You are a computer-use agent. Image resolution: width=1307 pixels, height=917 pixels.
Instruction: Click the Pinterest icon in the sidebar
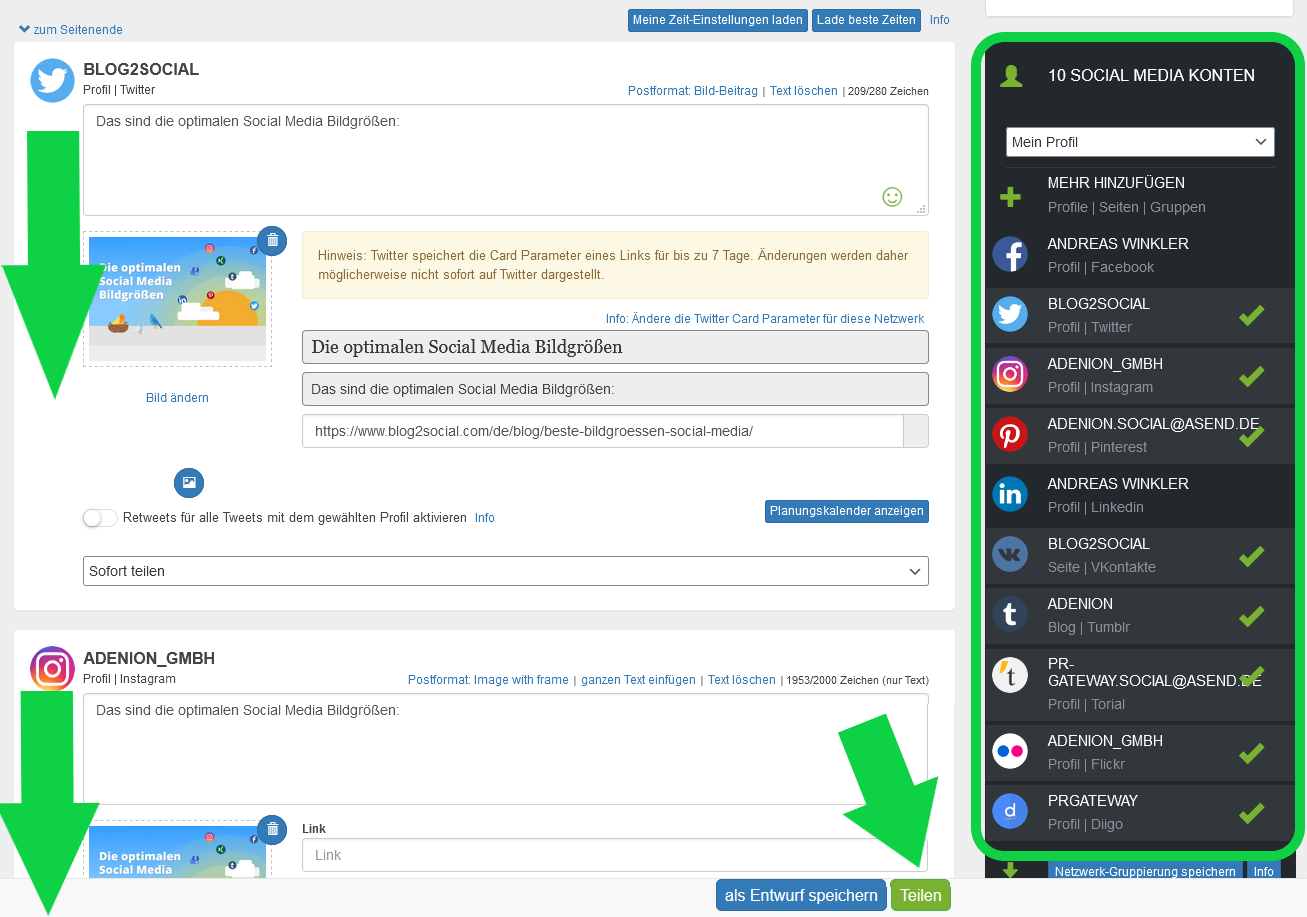(x=1010, y=434)
